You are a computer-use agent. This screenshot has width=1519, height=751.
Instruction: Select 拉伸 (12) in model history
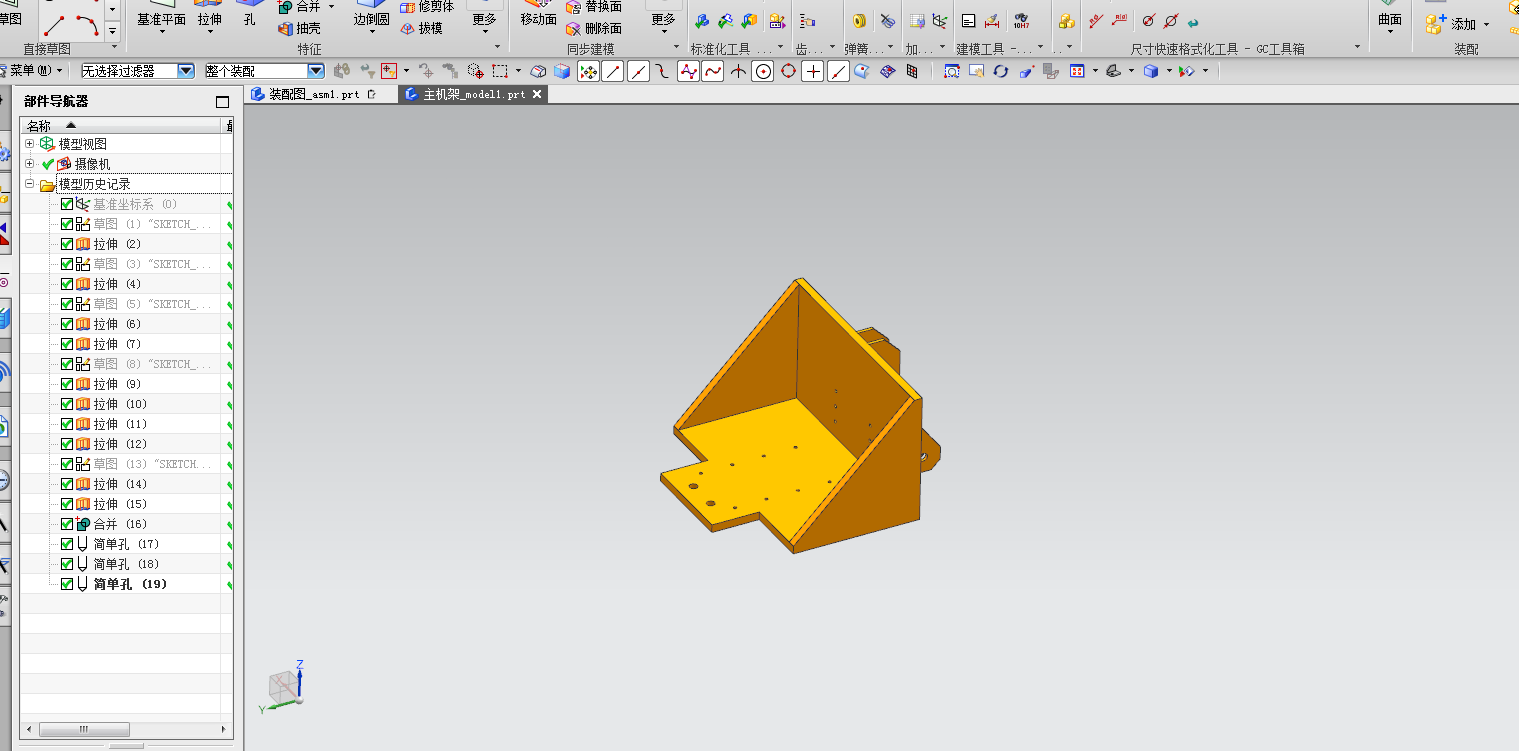point(120,444)
